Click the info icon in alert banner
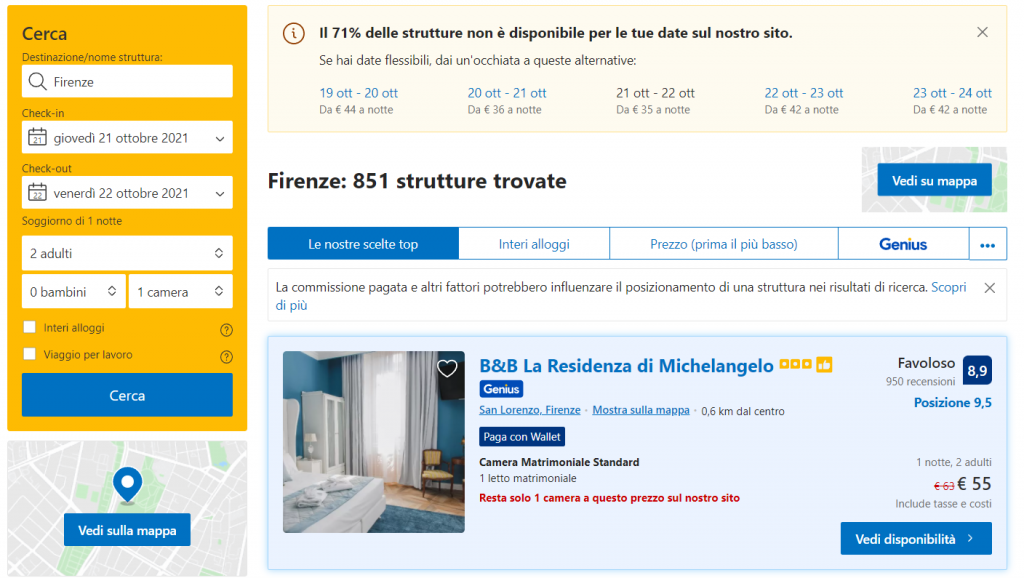The height and width of the screenshot is (578, 1024). (x=293, y=33)
